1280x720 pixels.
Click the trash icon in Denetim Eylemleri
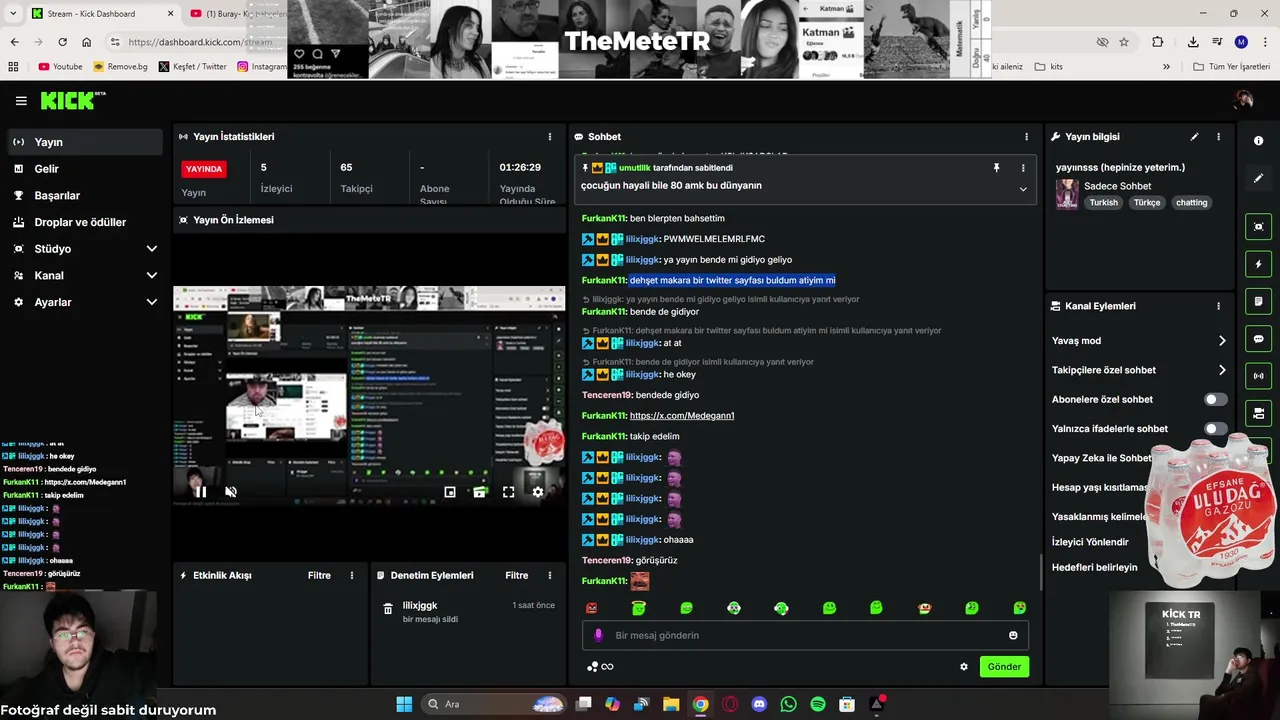[x=388, y=609]
